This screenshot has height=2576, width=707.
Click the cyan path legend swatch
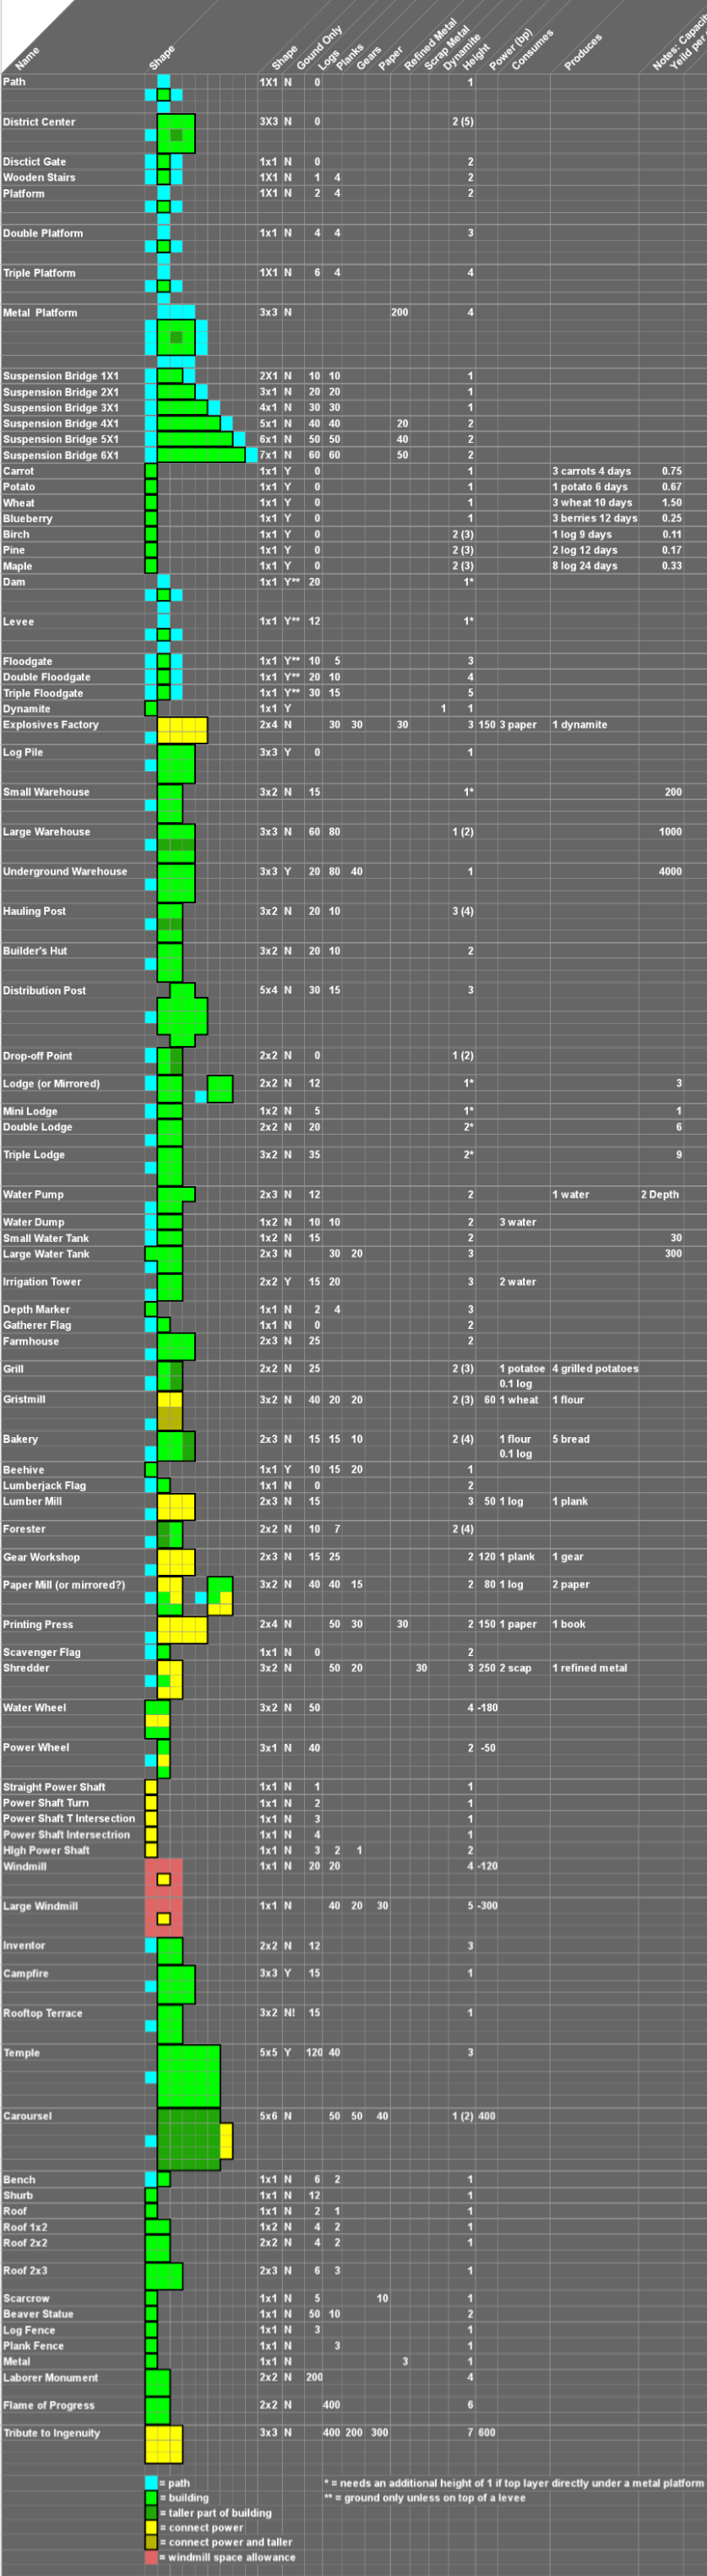pyautogui.click(x=151, y=2483)
